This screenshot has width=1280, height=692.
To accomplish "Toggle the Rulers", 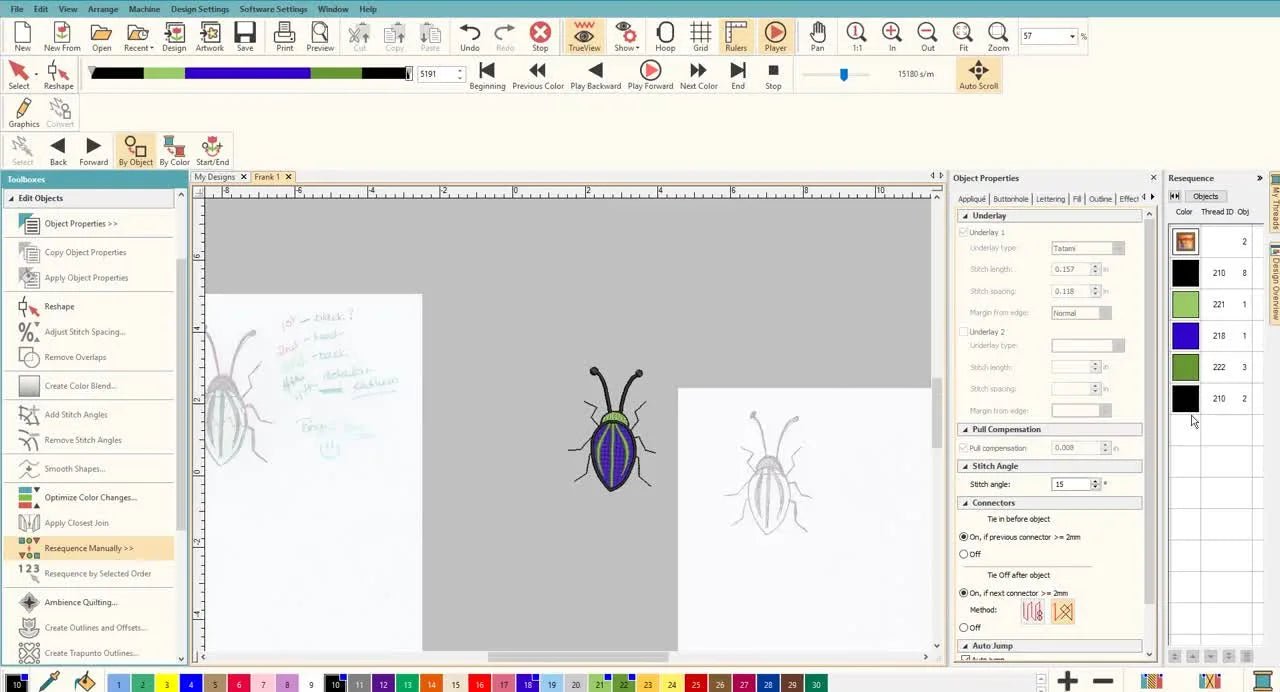I will (736, 37).
